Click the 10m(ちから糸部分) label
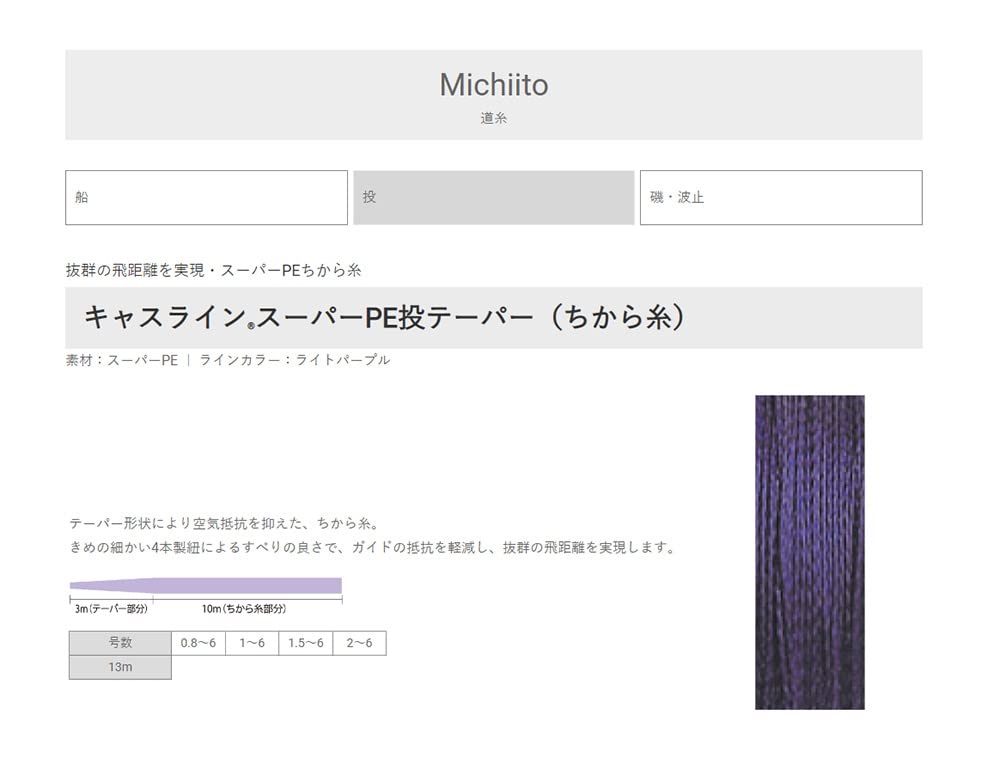Image resolution: width=1000 pixels, height=782 pixels. tap(244, 609)
